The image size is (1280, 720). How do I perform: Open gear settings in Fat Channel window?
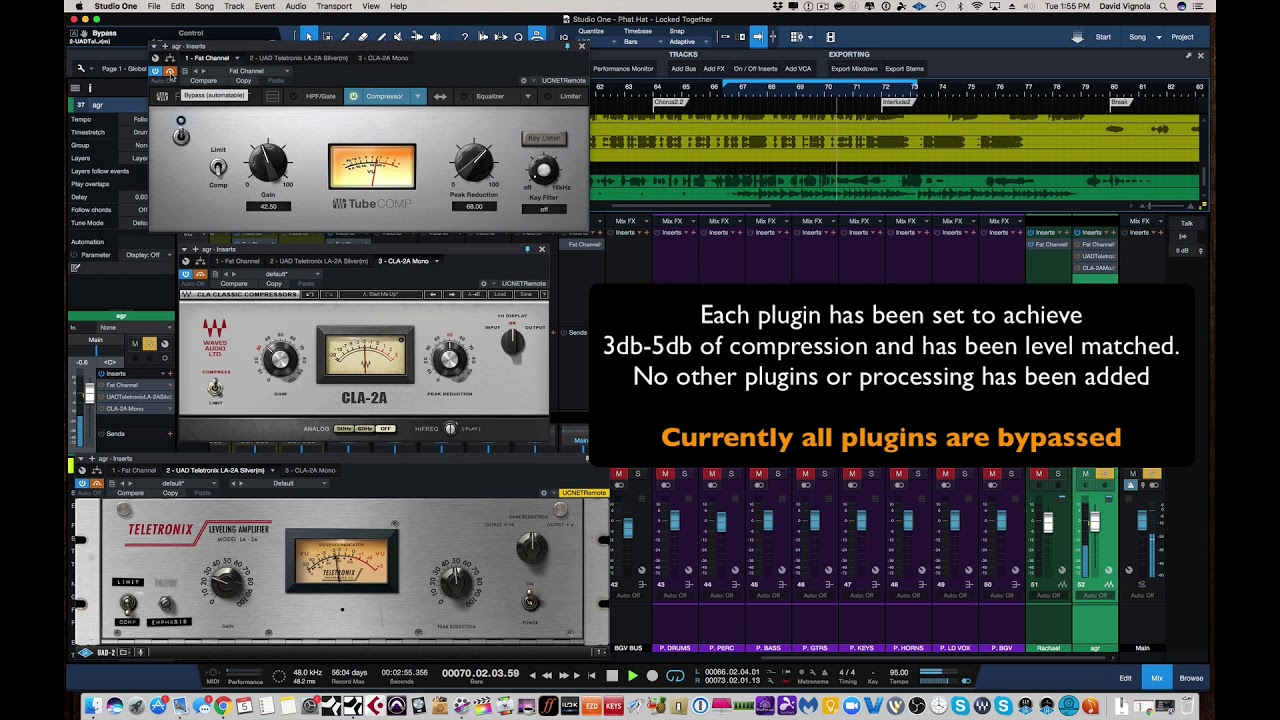522,81
